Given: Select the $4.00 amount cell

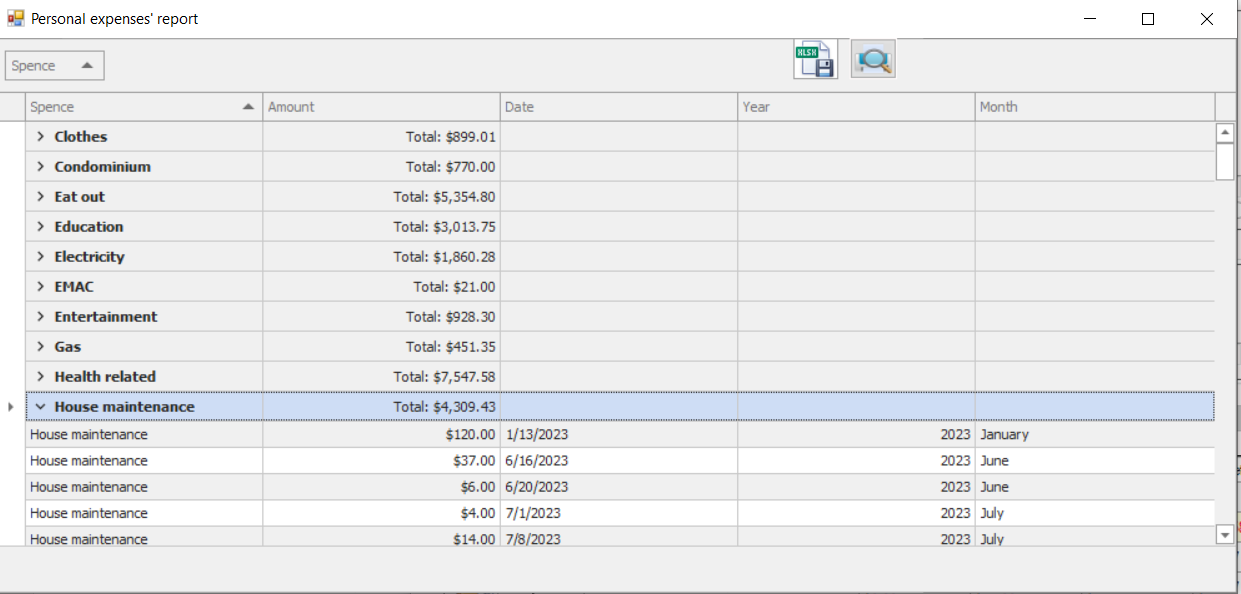Looking at the screenshot, I should [381, 513].
